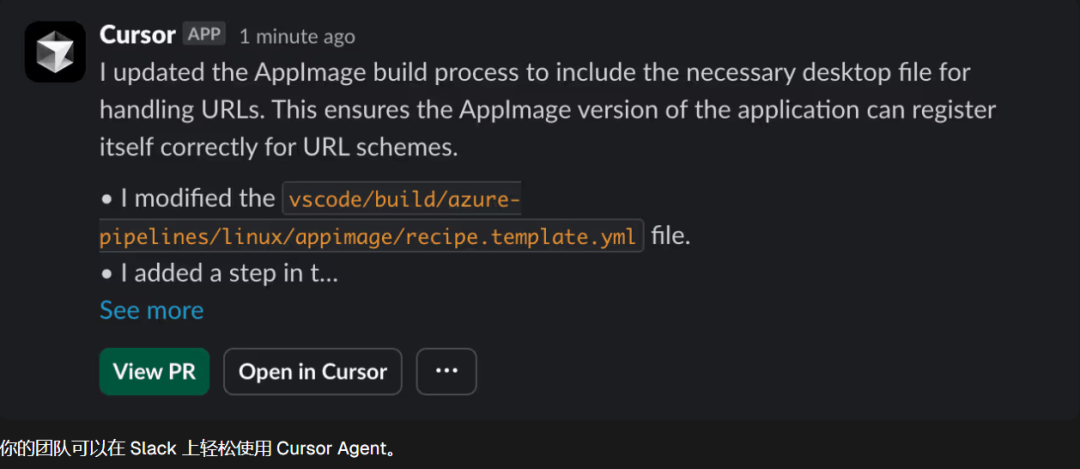
Task: Open the Cursor sender name profile
Action: point(137,34)
